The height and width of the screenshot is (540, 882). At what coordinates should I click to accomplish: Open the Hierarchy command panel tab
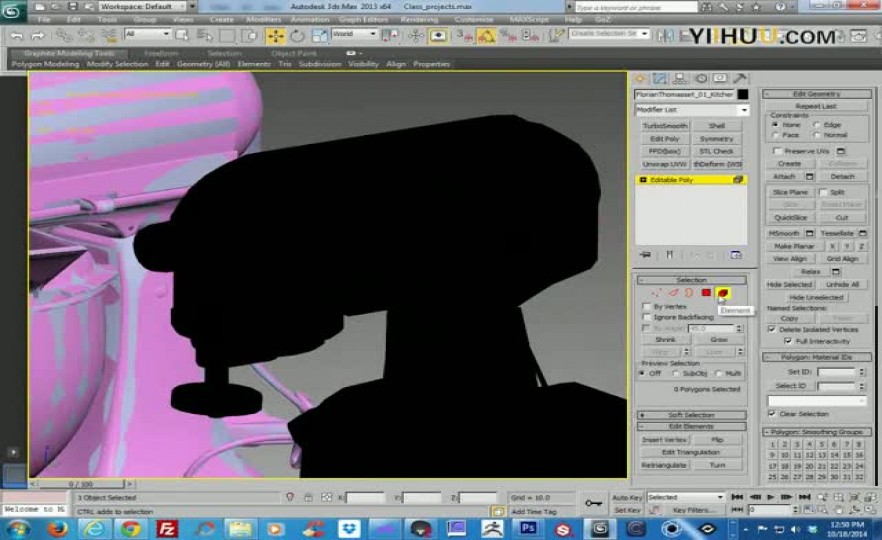pos(680,79)
